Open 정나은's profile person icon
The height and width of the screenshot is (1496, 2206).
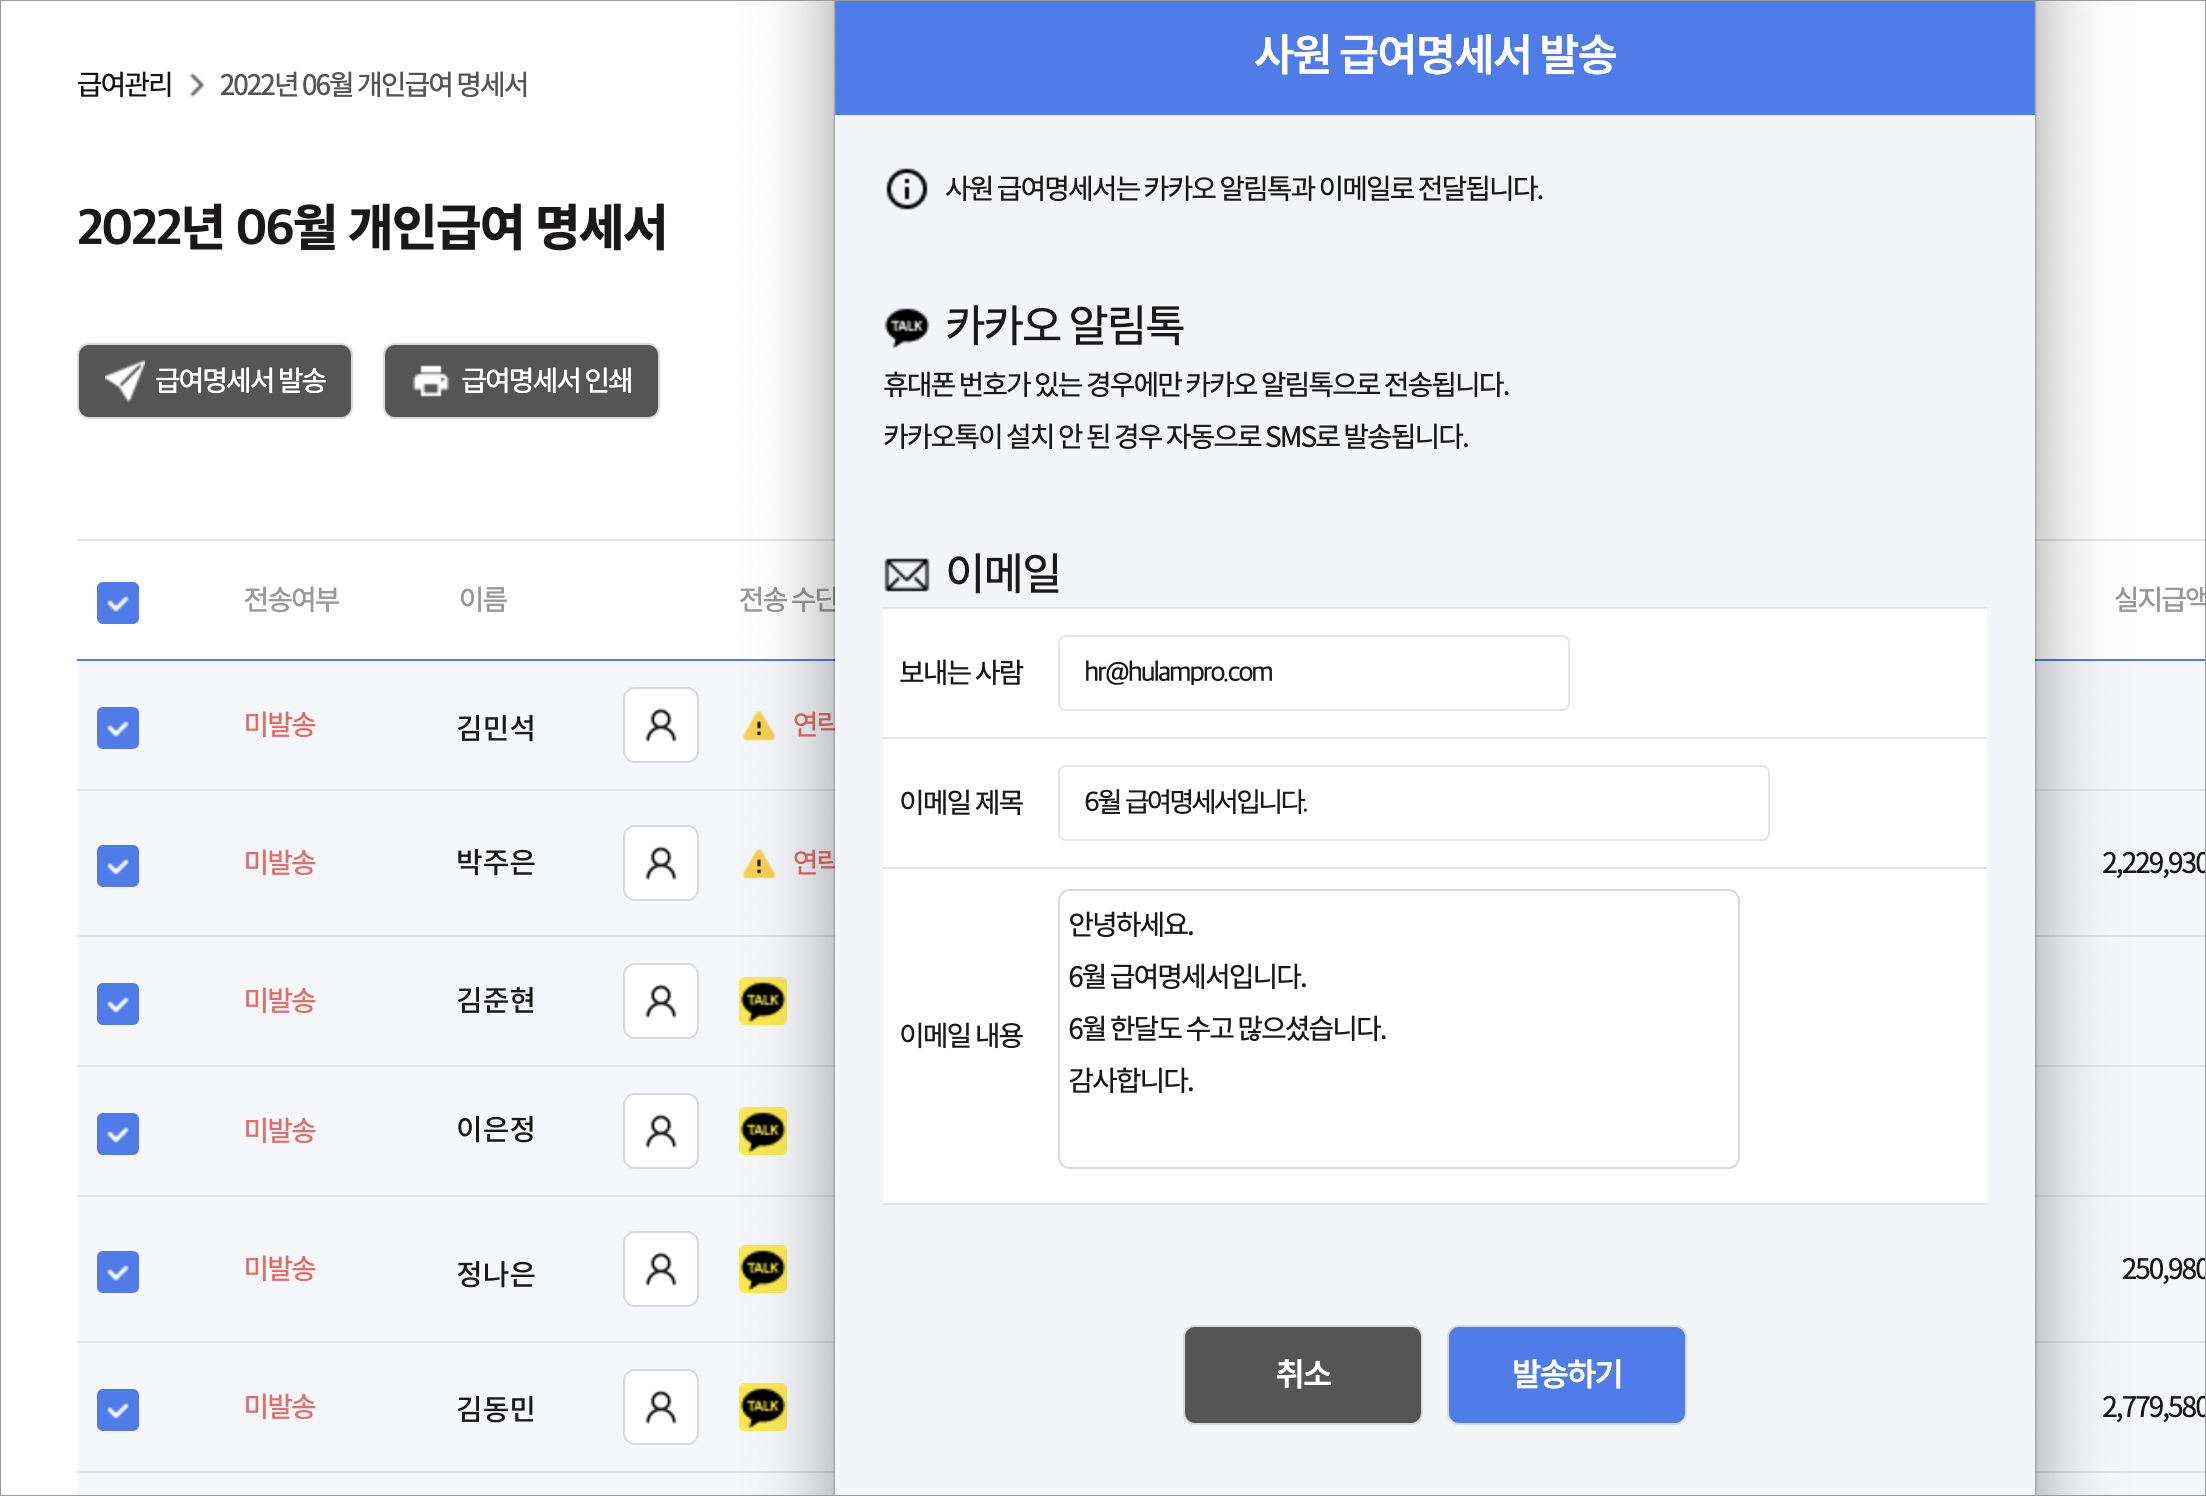pyautogui.click(x=660, y=1270)
